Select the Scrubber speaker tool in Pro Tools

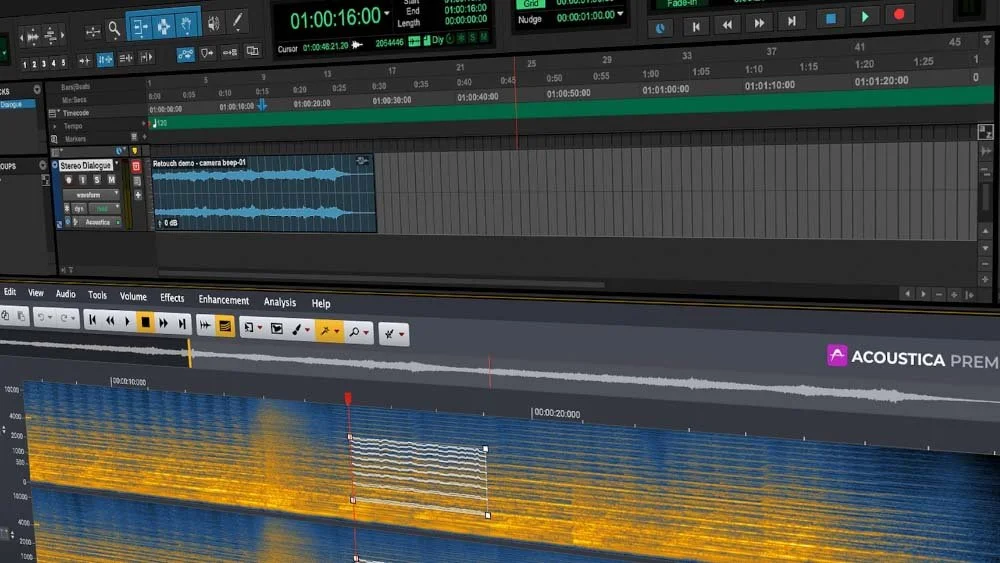pos(214,24)
